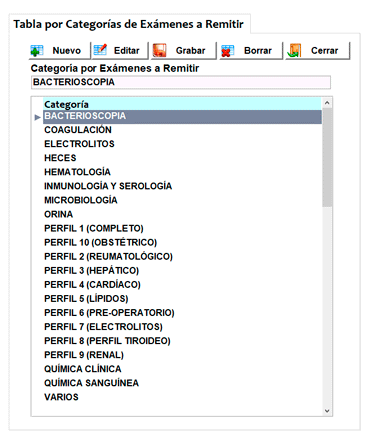Click the Cerrar exit door icon

[294, 51]
